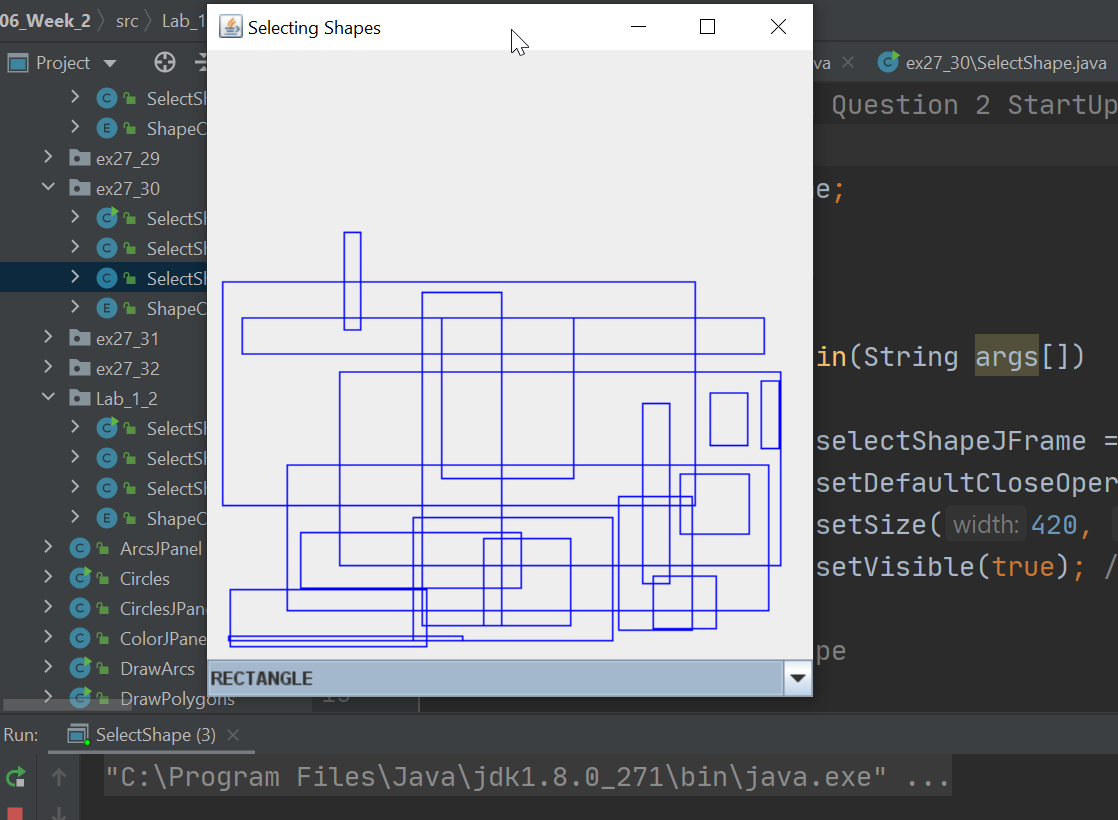Collapse the ex27_30 folder

pos(48,188)
